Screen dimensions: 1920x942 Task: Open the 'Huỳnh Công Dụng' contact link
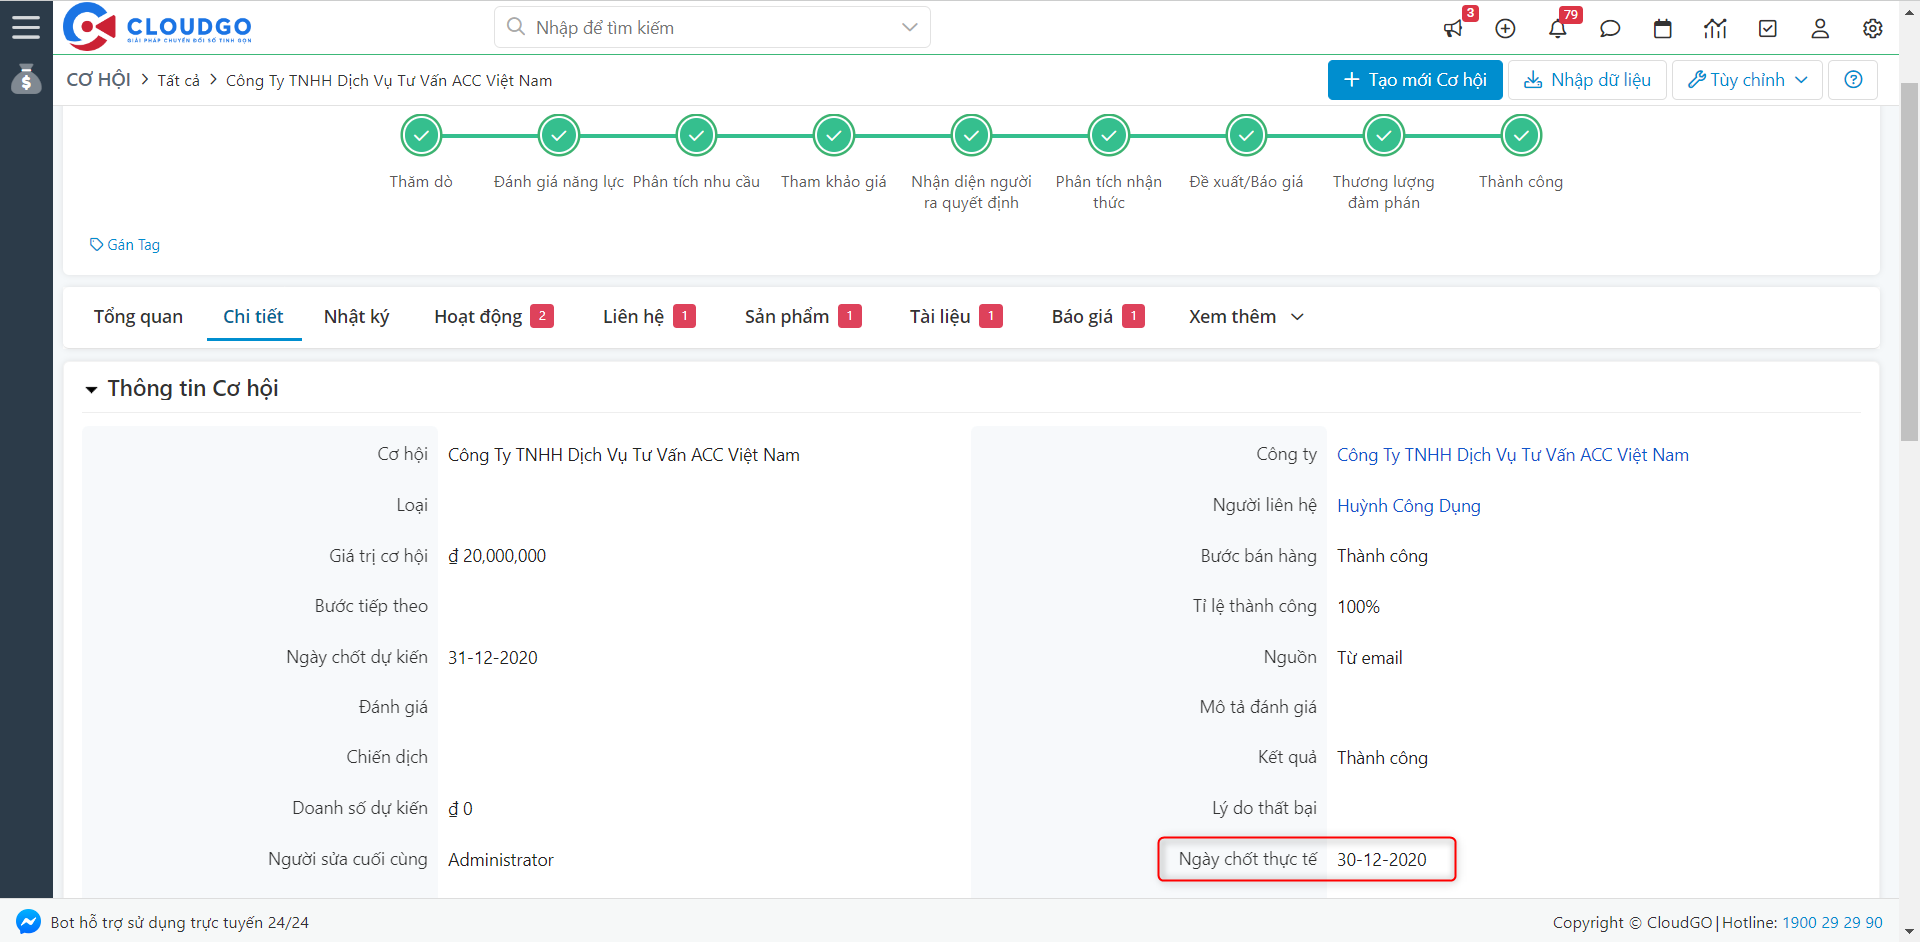(1408, 506)
